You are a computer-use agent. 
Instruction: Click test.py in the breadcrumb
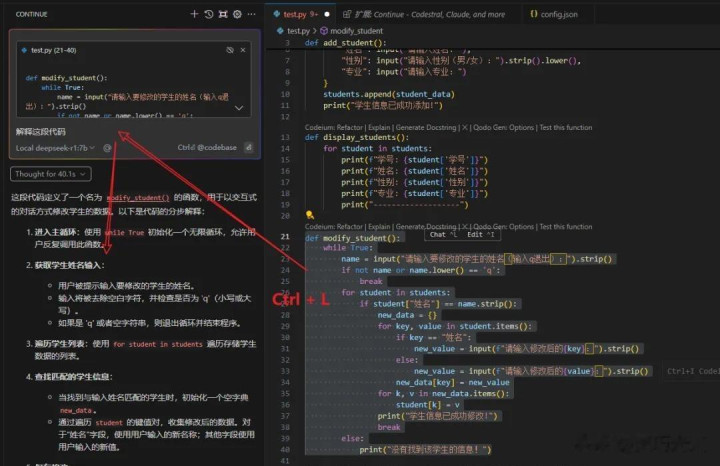298,31
